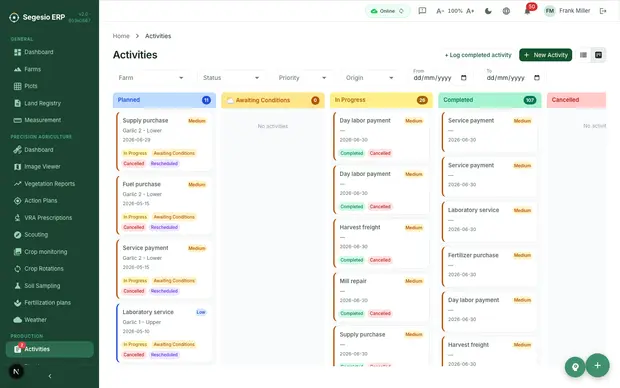Open the From date calendar picker
Viewport: 620px width, 388px height.
coord(464,78)
